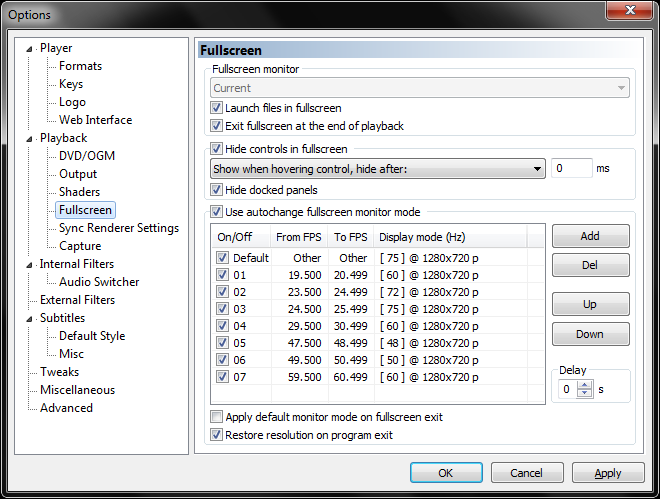Viewport: 660px width, 499px height.
Task: Increase the Delay seconds with up arrow
Action: tap(586, 384)
